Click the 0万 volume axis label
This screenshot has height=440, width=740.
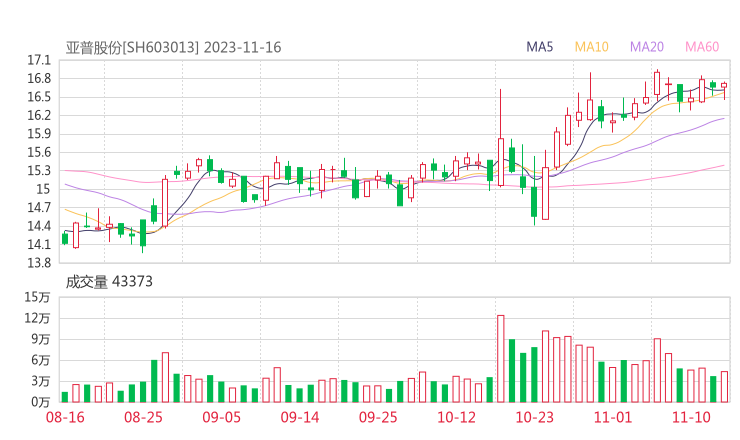(x=41, y=402)
